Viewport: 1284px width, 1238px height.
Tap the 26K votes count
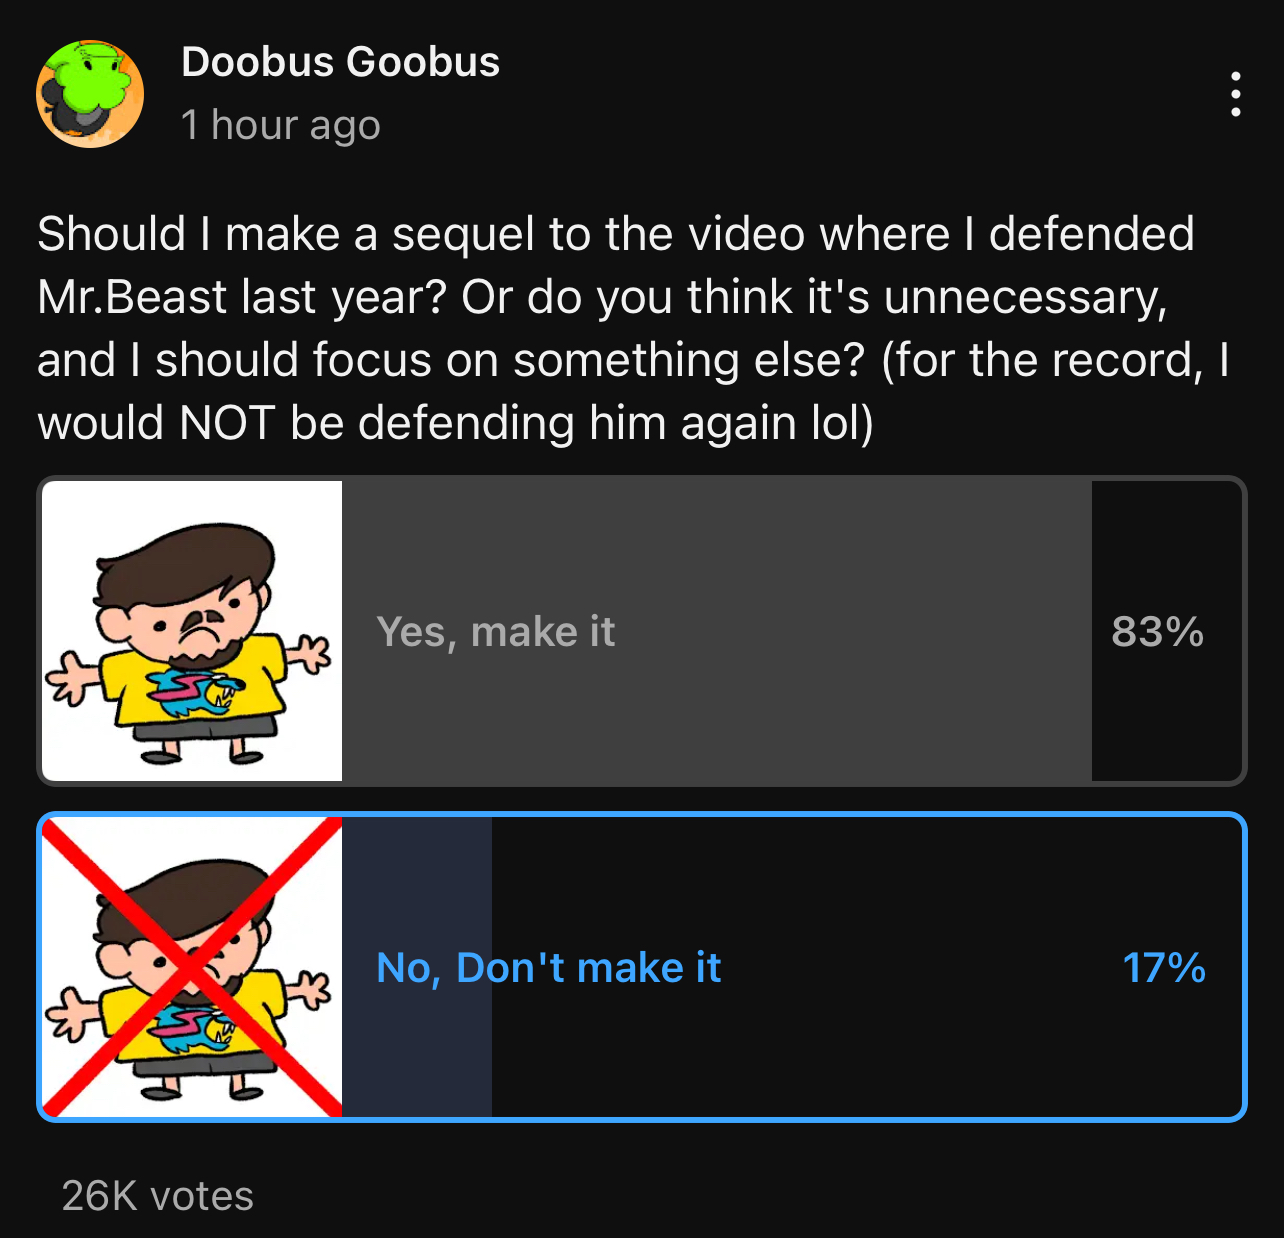point(158,1196)
